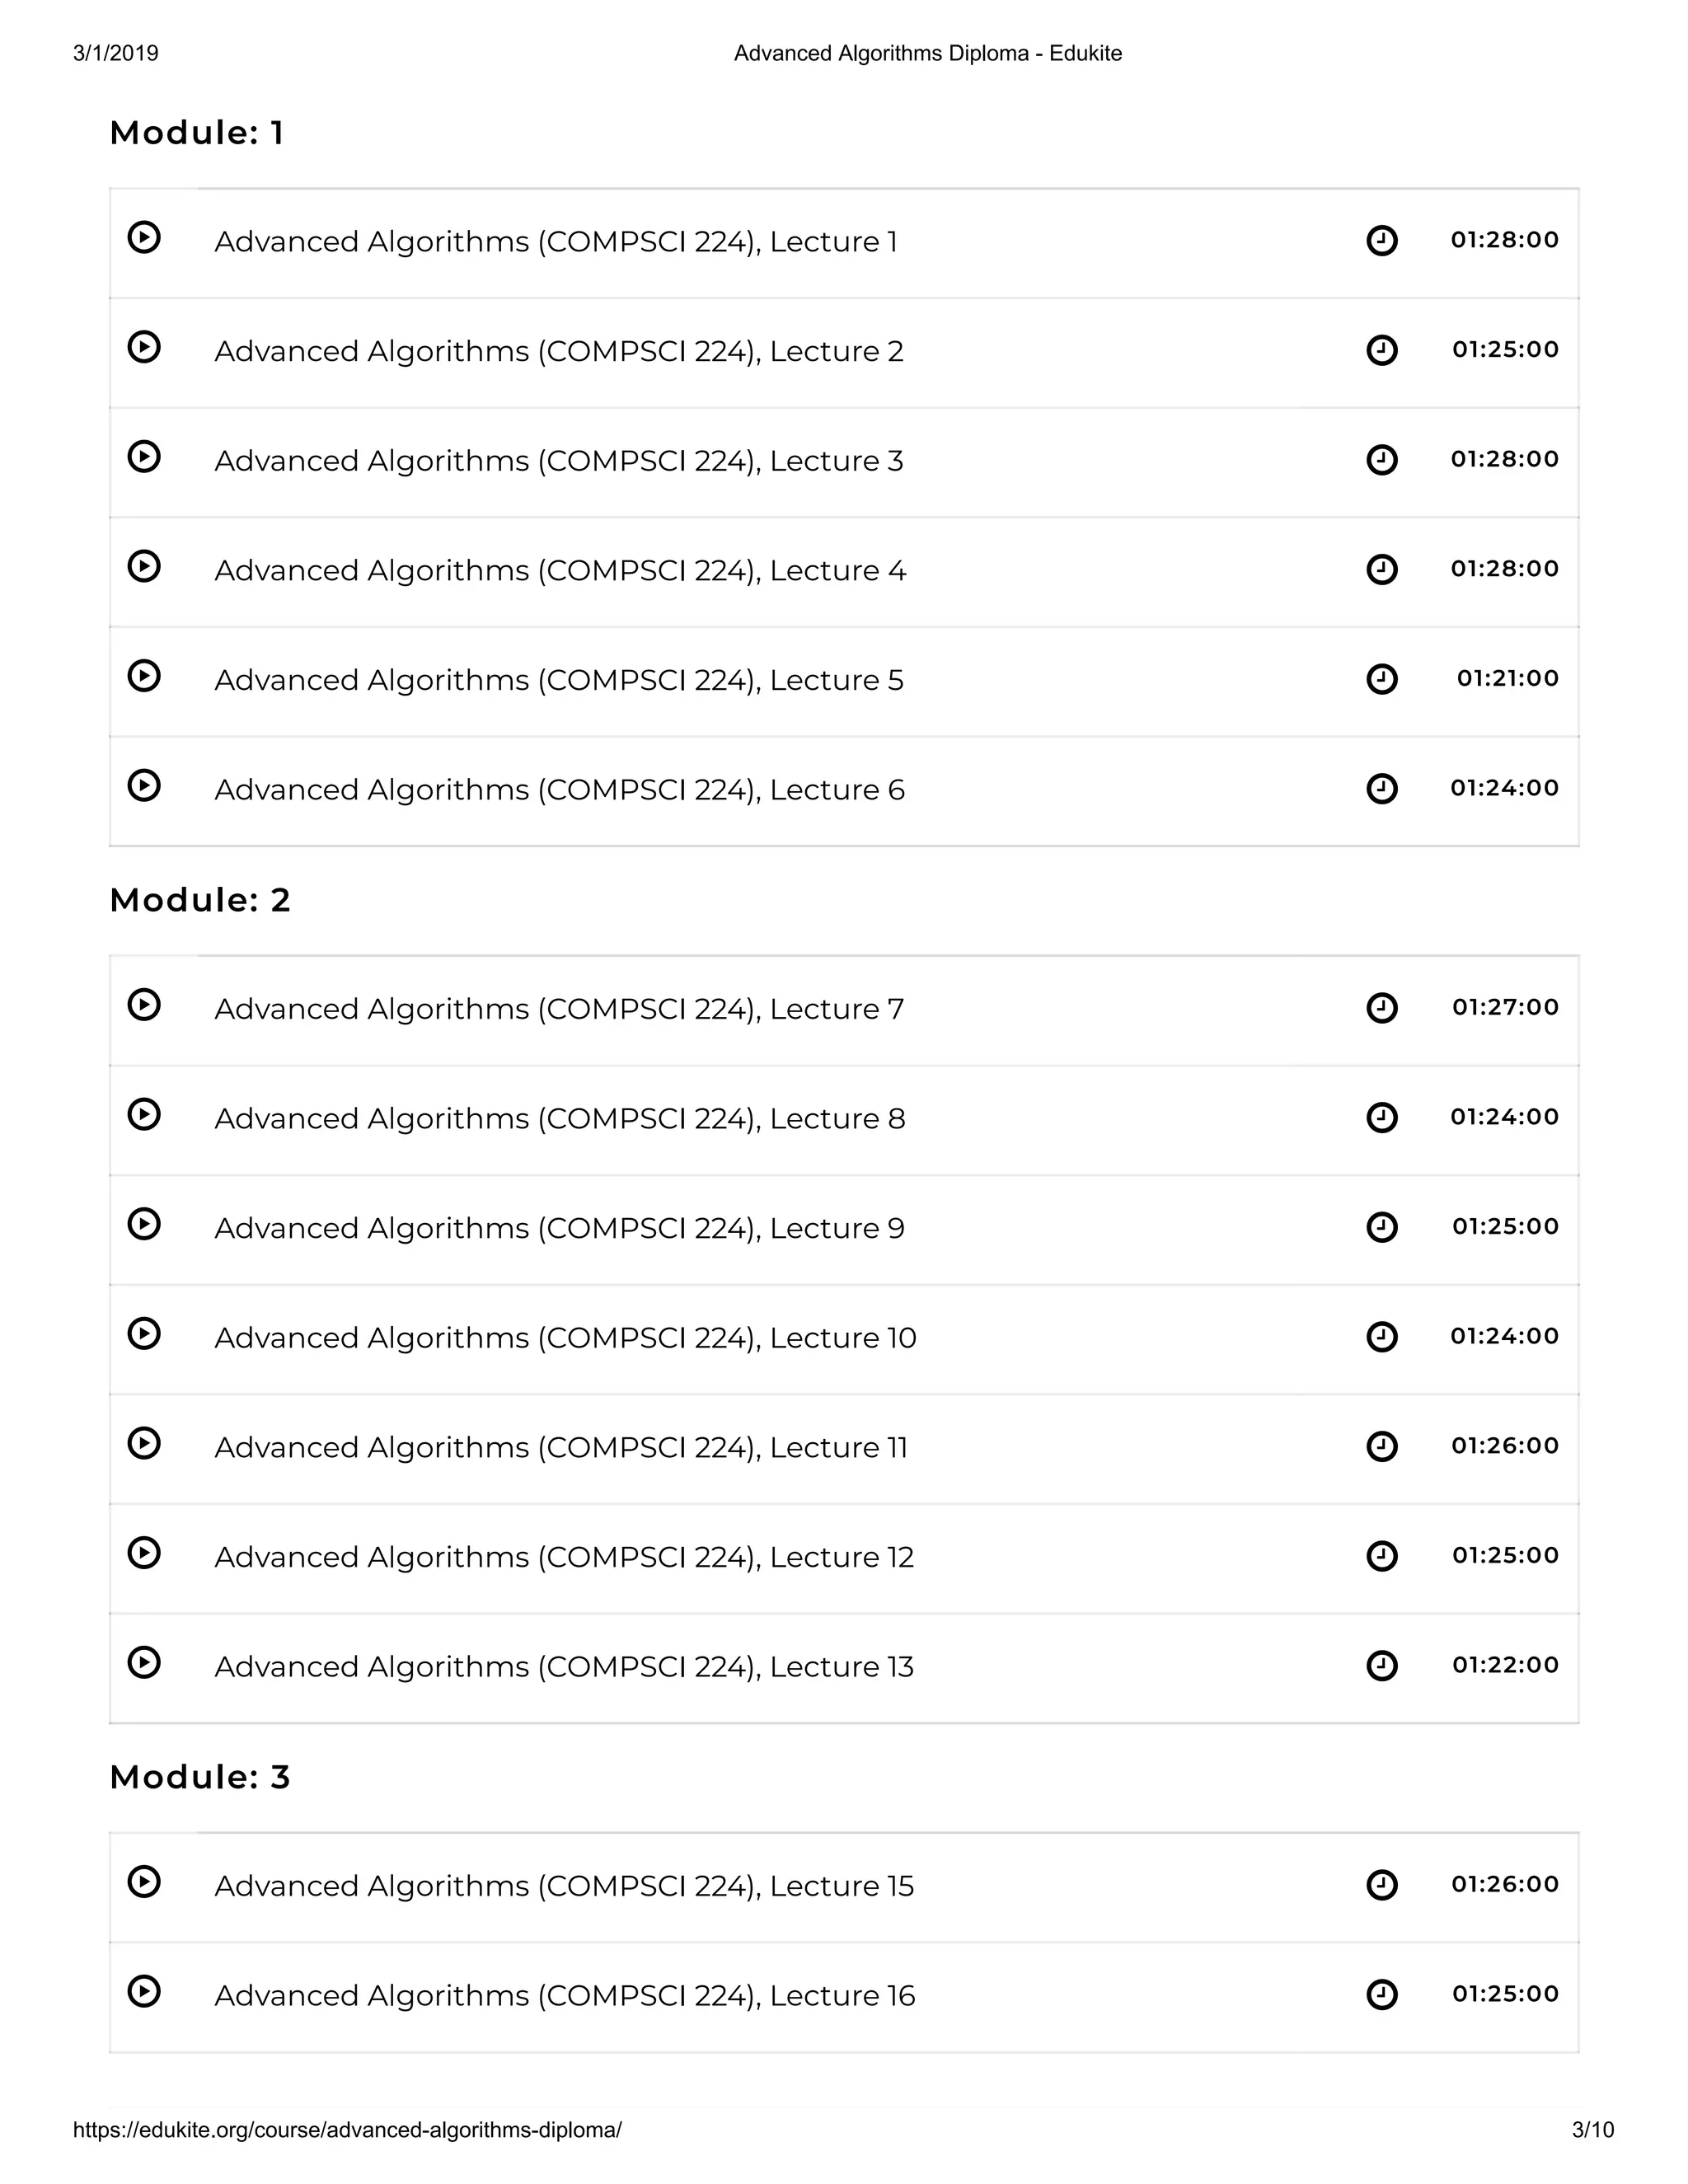
Task: Click the clock icon next to Lecture 13's duration
Action: click(x=1381, y=1665)
